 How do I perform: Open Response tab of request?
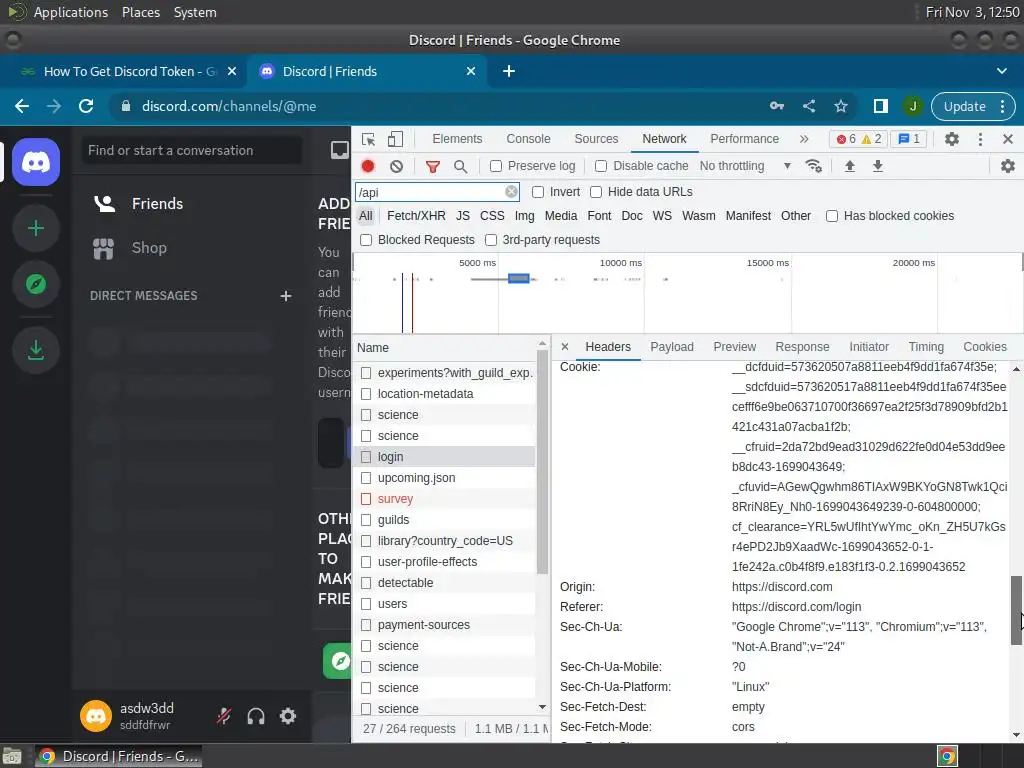click(x=801, y=347)
